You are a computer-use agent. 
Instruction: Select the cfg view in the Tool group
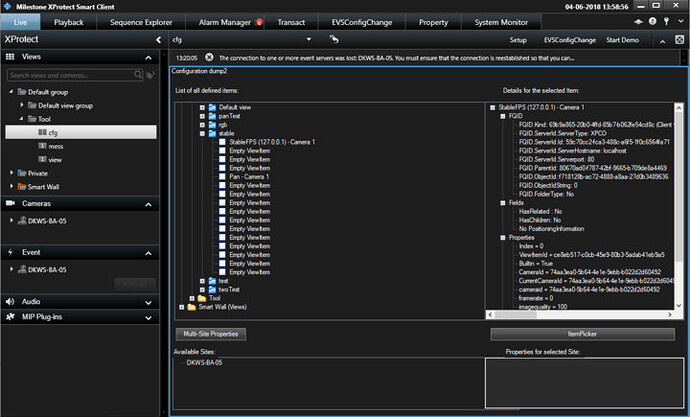(x=81, y=132)
